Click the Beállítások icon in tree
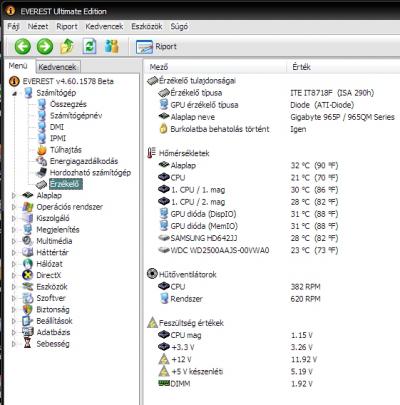The width and height of the screenshot is (400, 405). pyautogui.click(x=27, y=321)
